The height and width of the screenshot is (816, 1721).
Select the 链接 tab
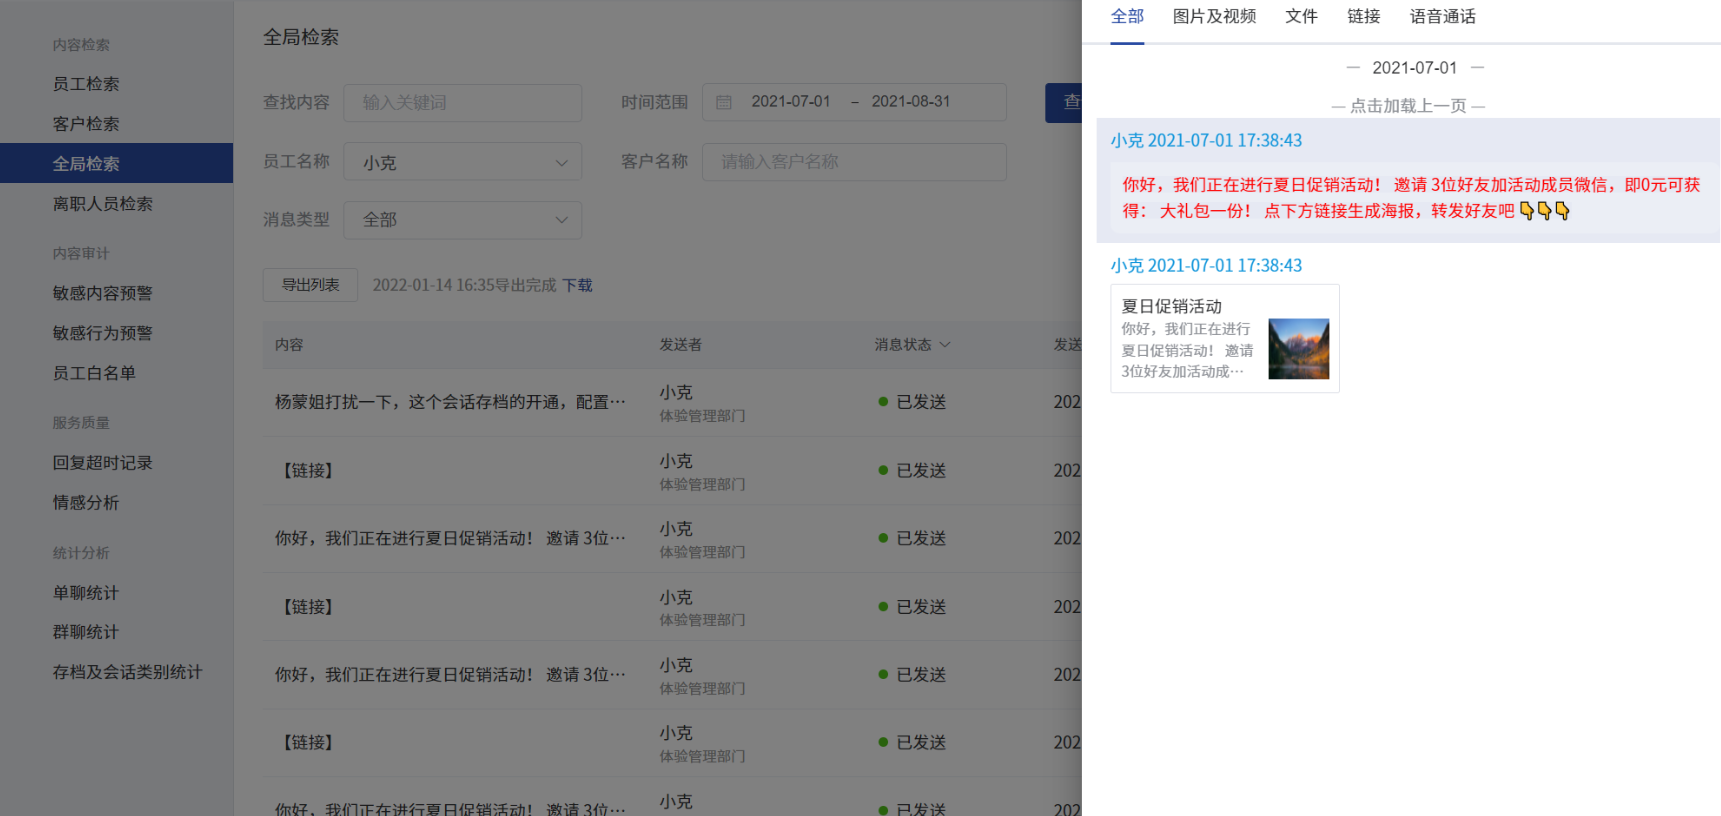click(1363, 16)
